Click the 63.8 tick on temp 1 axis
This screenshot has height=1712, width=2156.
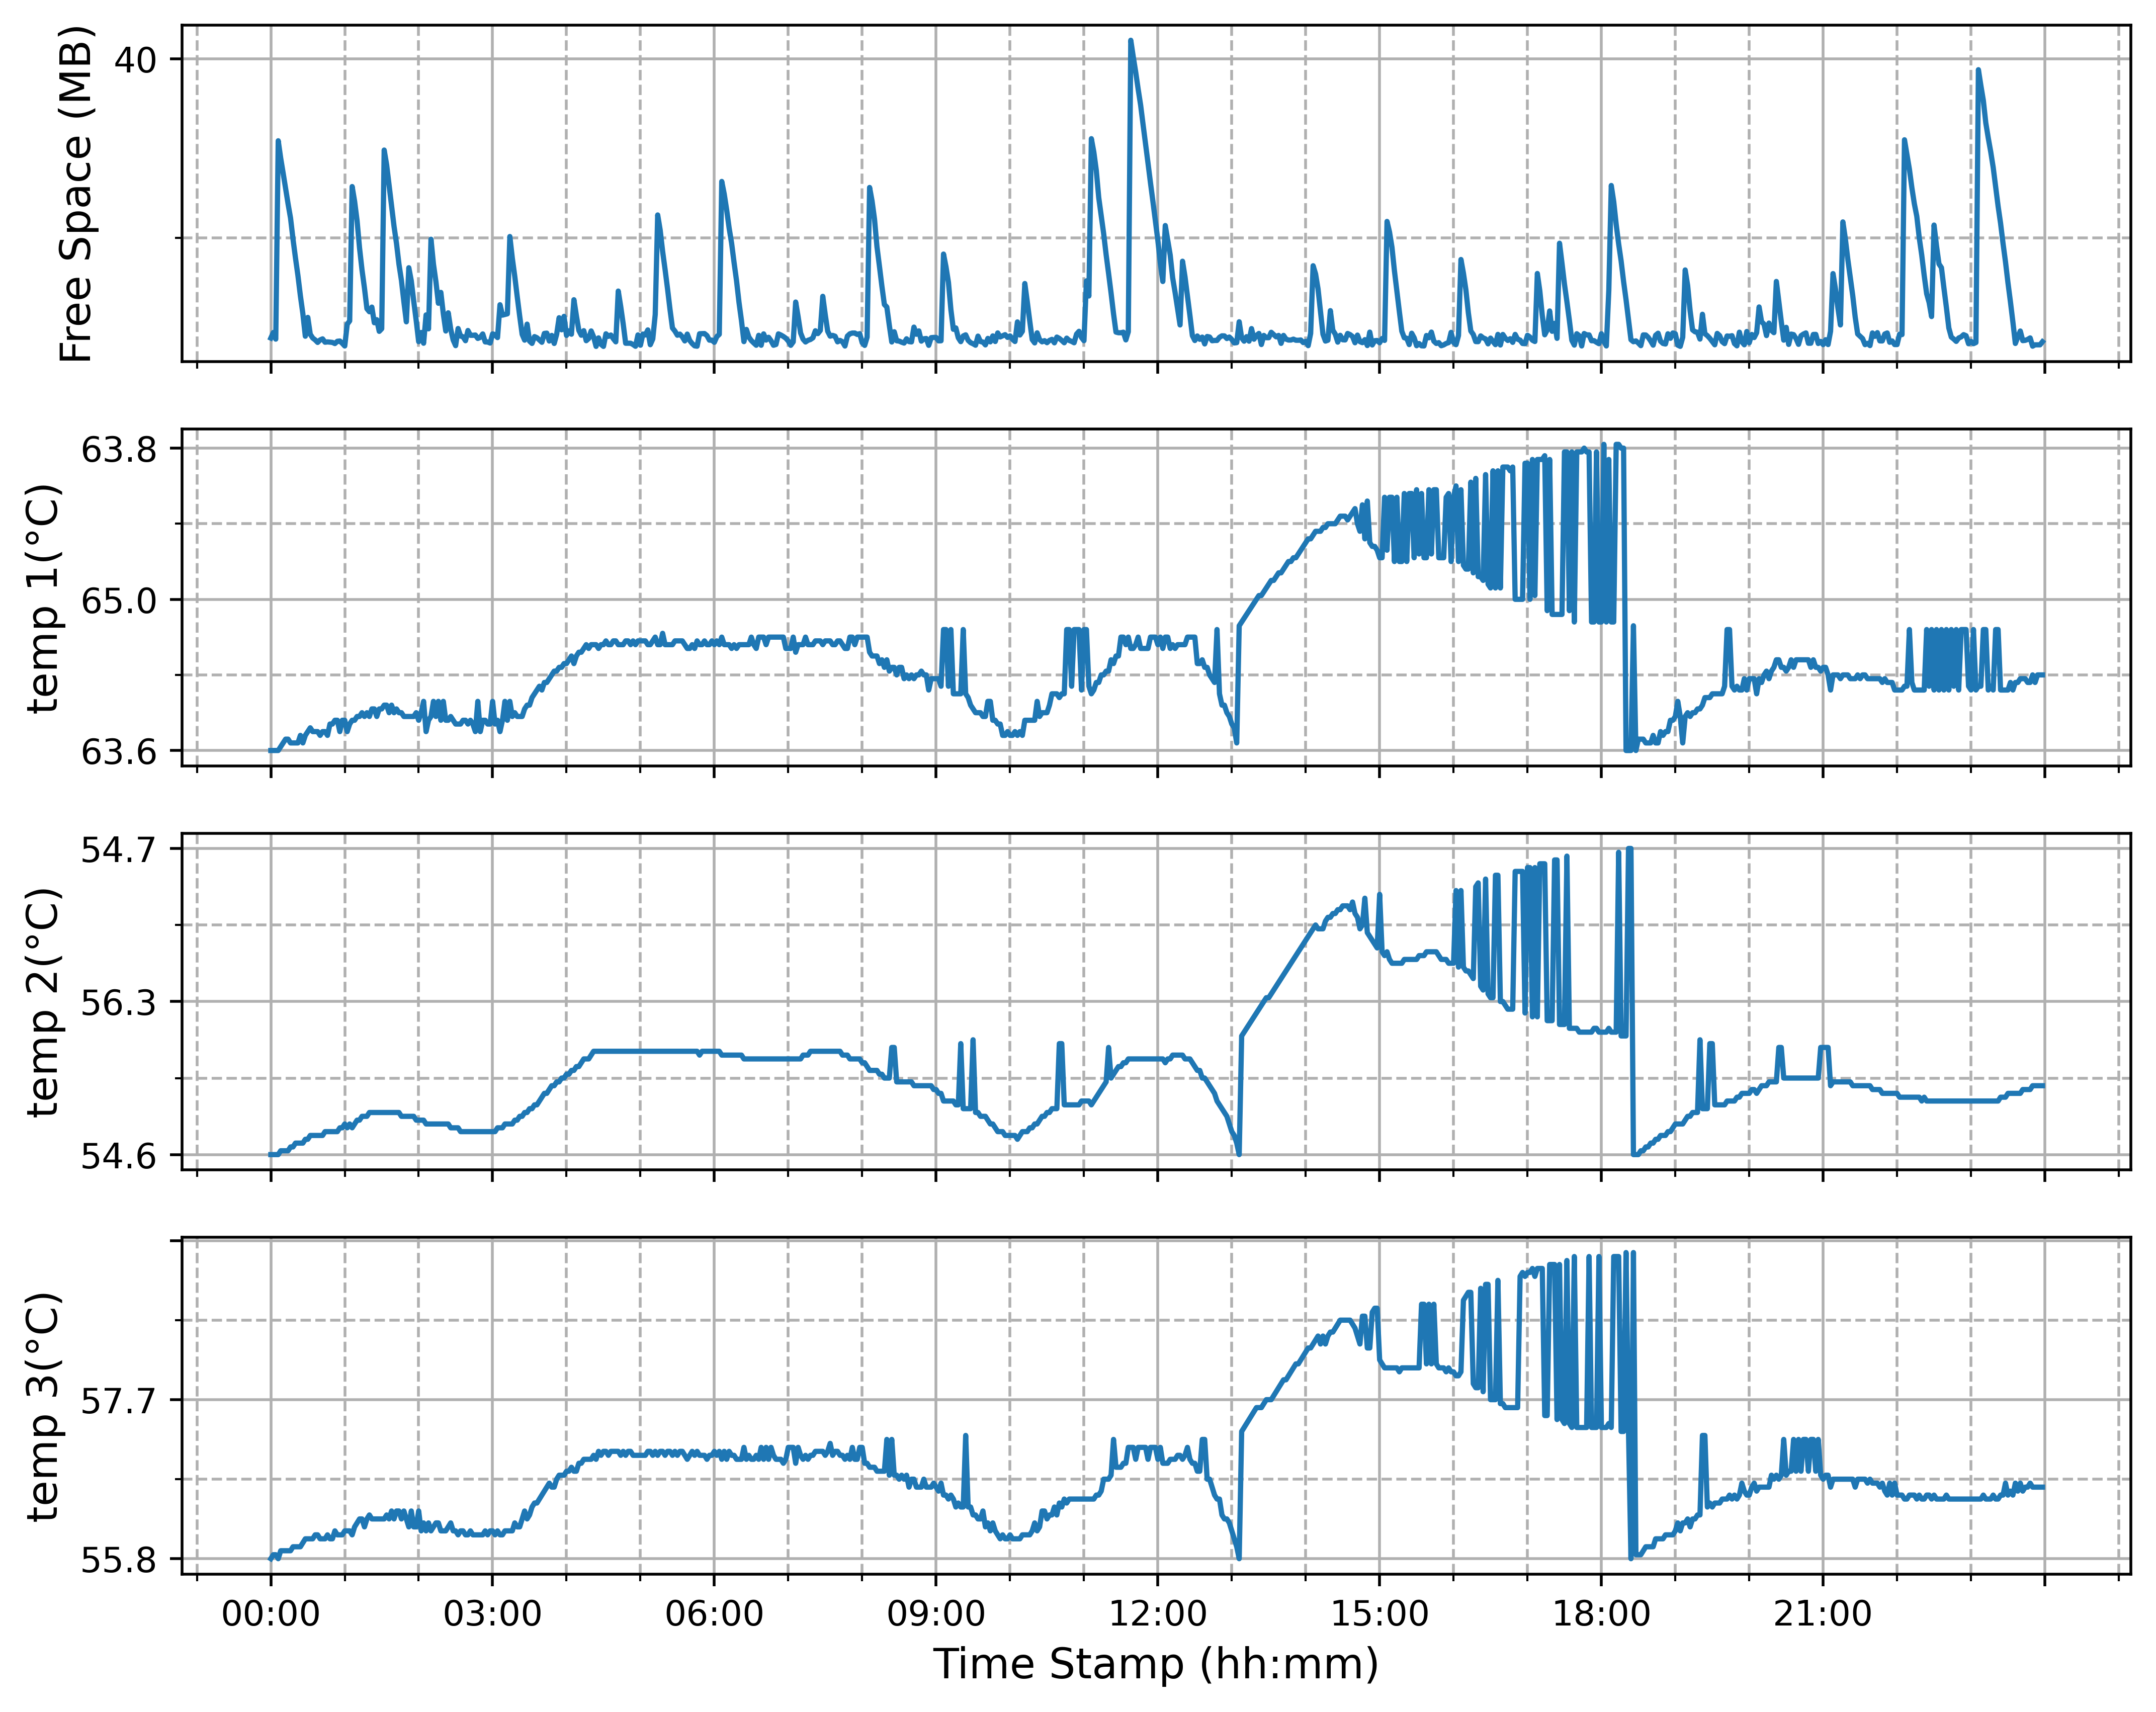[x=119, y=450]
